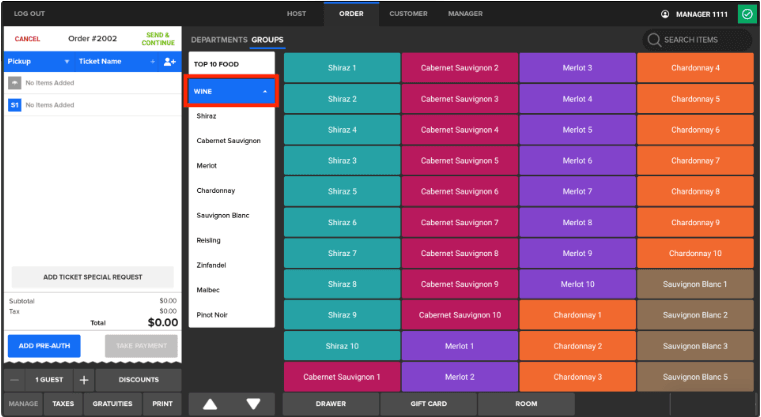Open the TAXES option
Image resolution: width=761 pixels, height=417 pixels.
(63, 404)
